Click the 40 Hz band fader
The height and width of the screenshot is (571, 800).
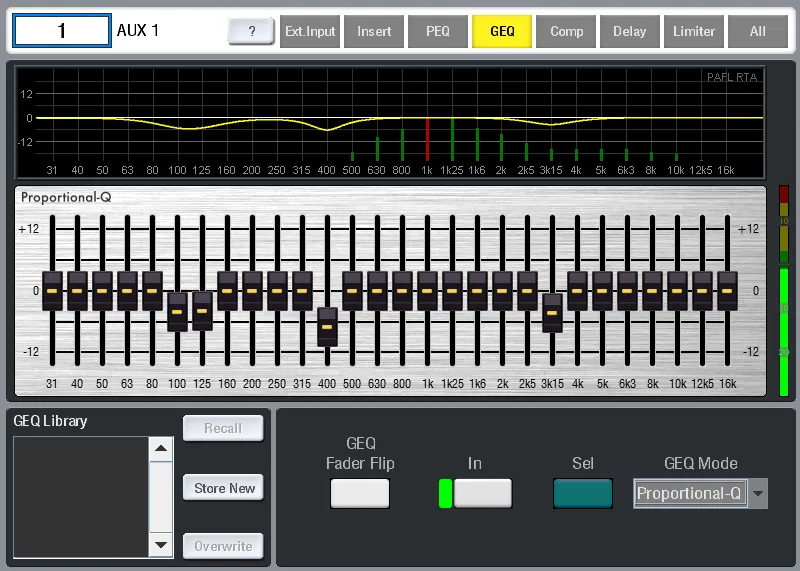point(77,291)
